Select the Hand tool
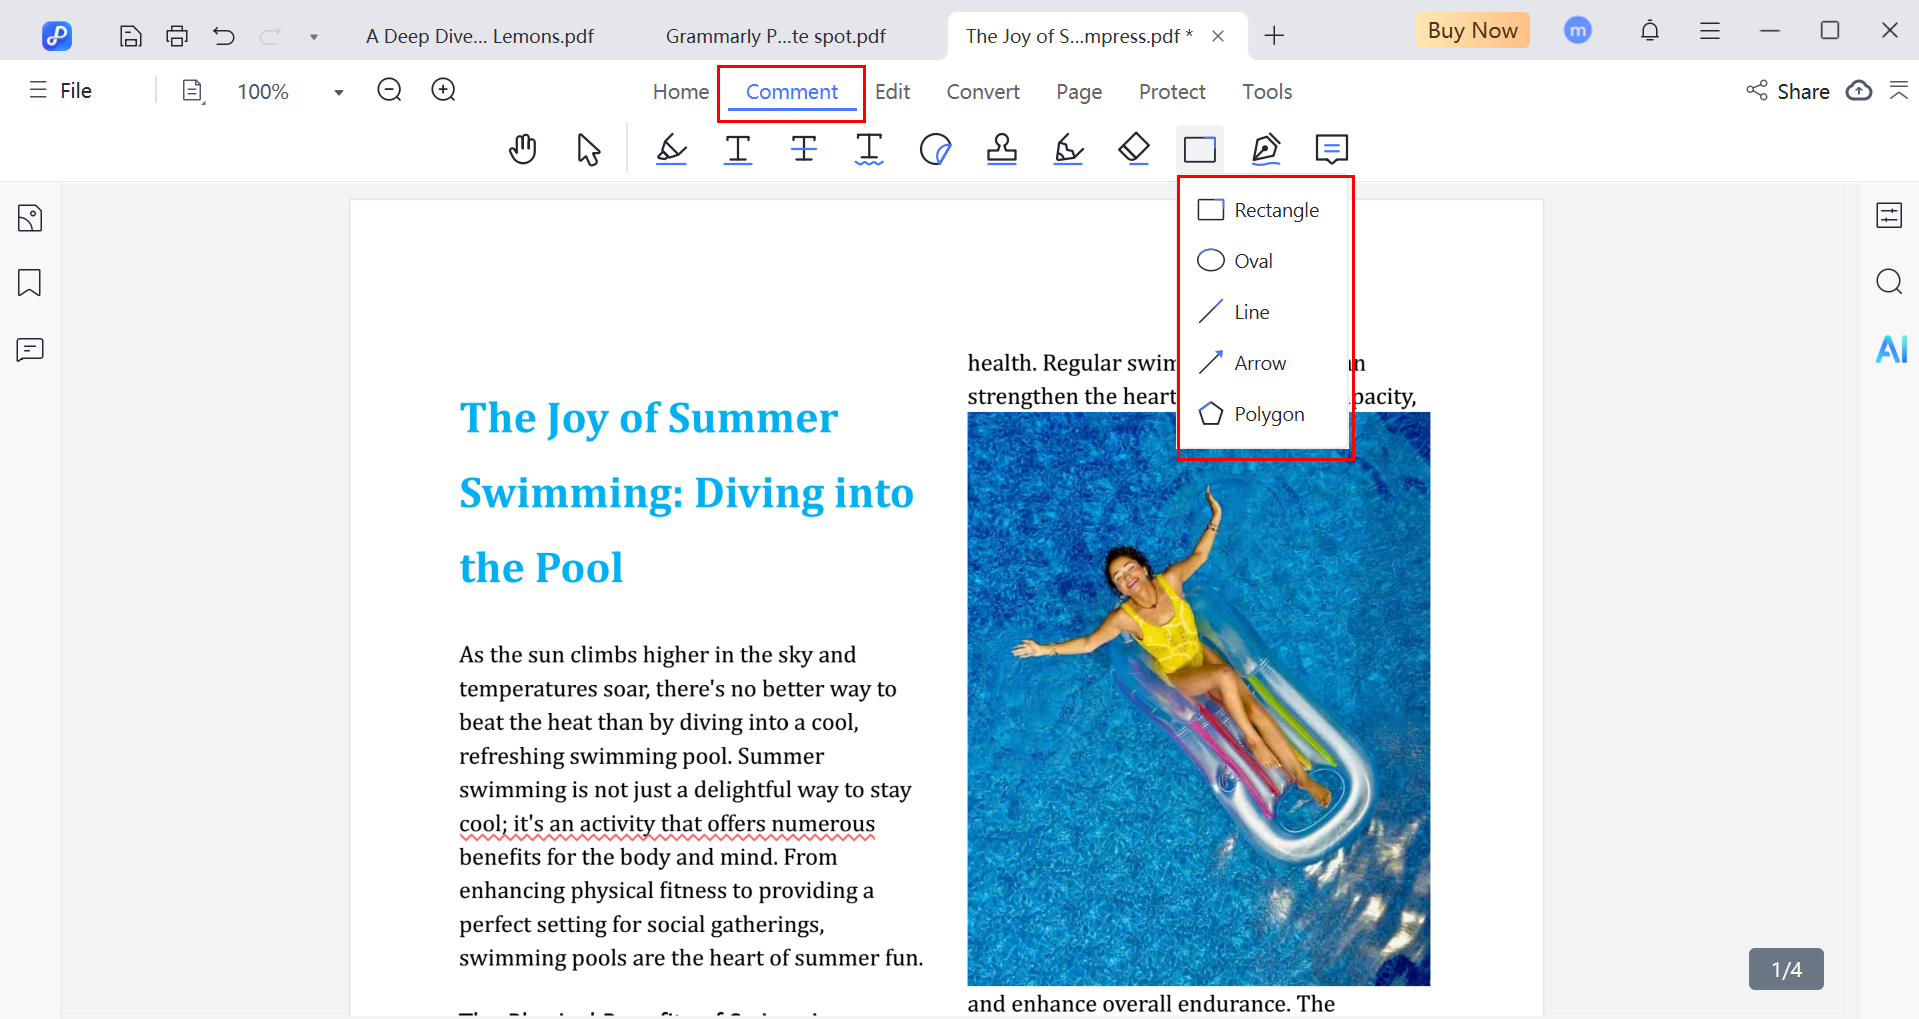This screenshot has height=1019, width=1919. [522, 149]
